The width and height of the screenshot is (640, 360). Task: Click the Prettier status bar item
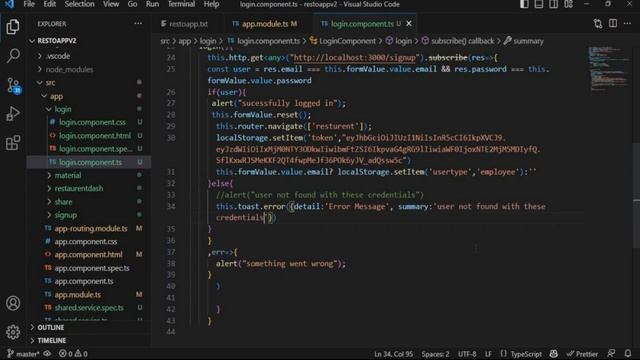pos(582,354)
